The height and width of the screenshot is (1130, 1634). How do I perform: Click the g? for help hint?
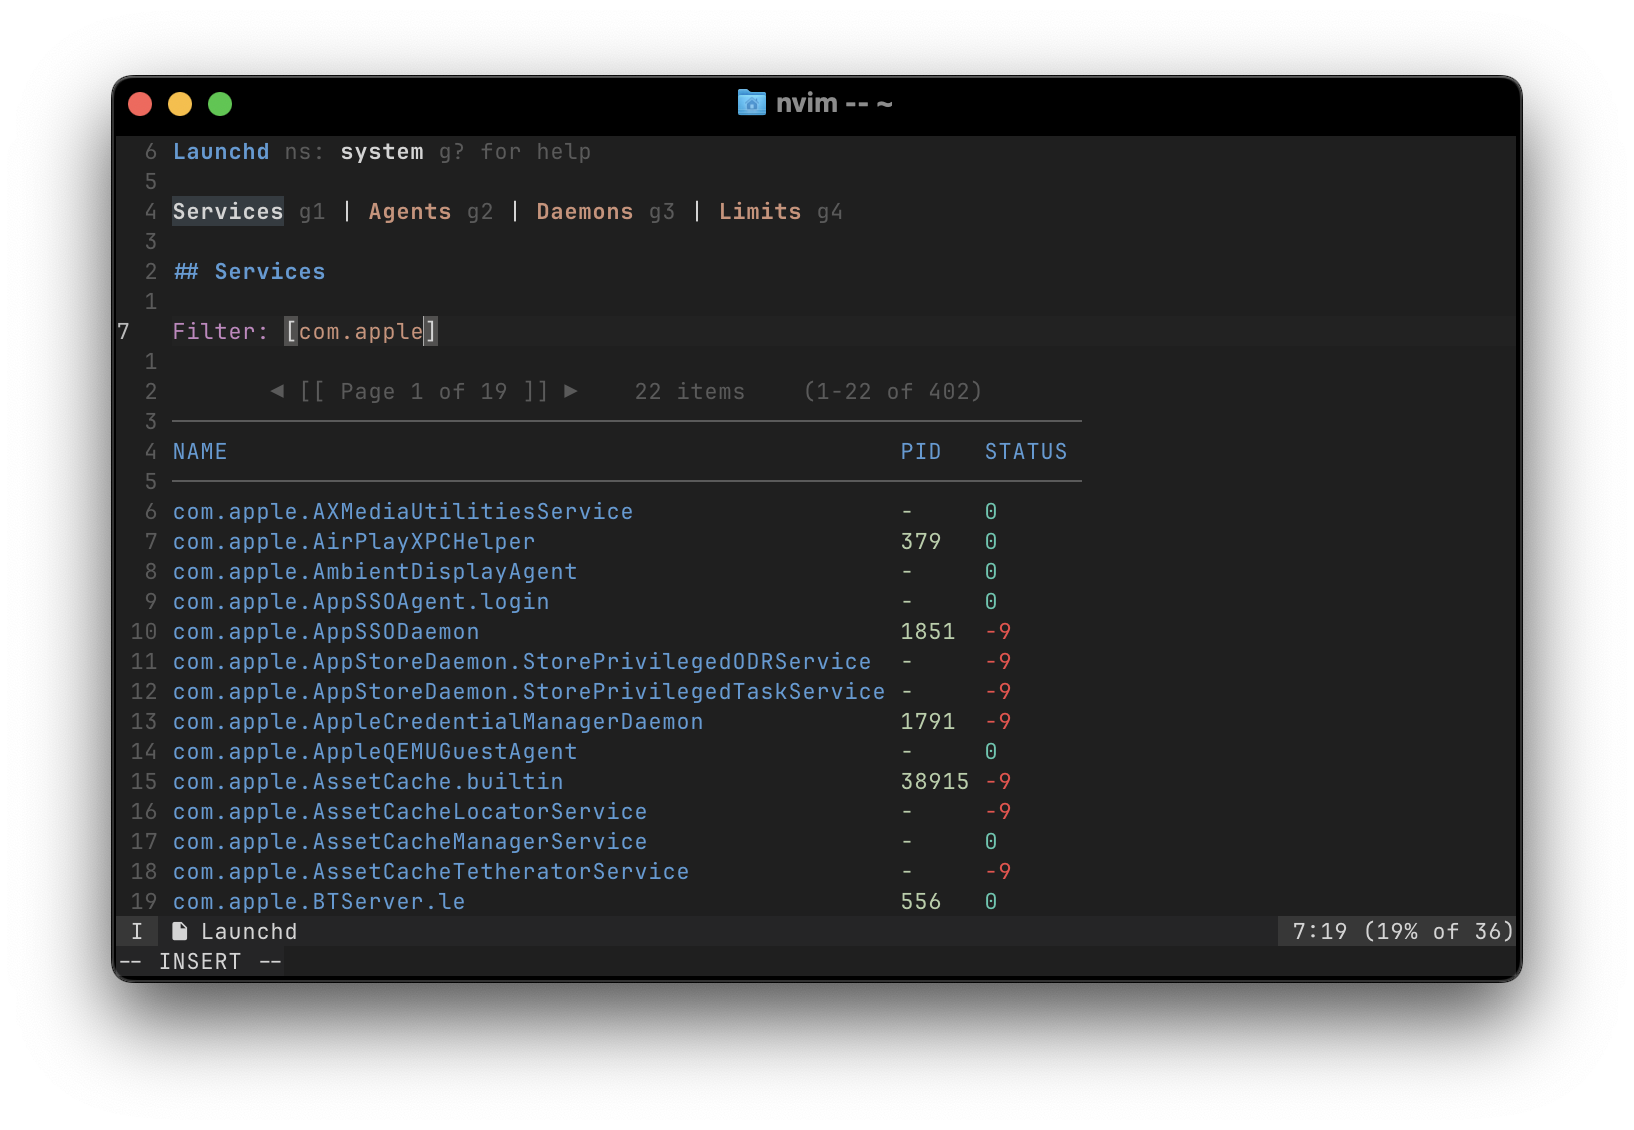click(x=515, y=151)
